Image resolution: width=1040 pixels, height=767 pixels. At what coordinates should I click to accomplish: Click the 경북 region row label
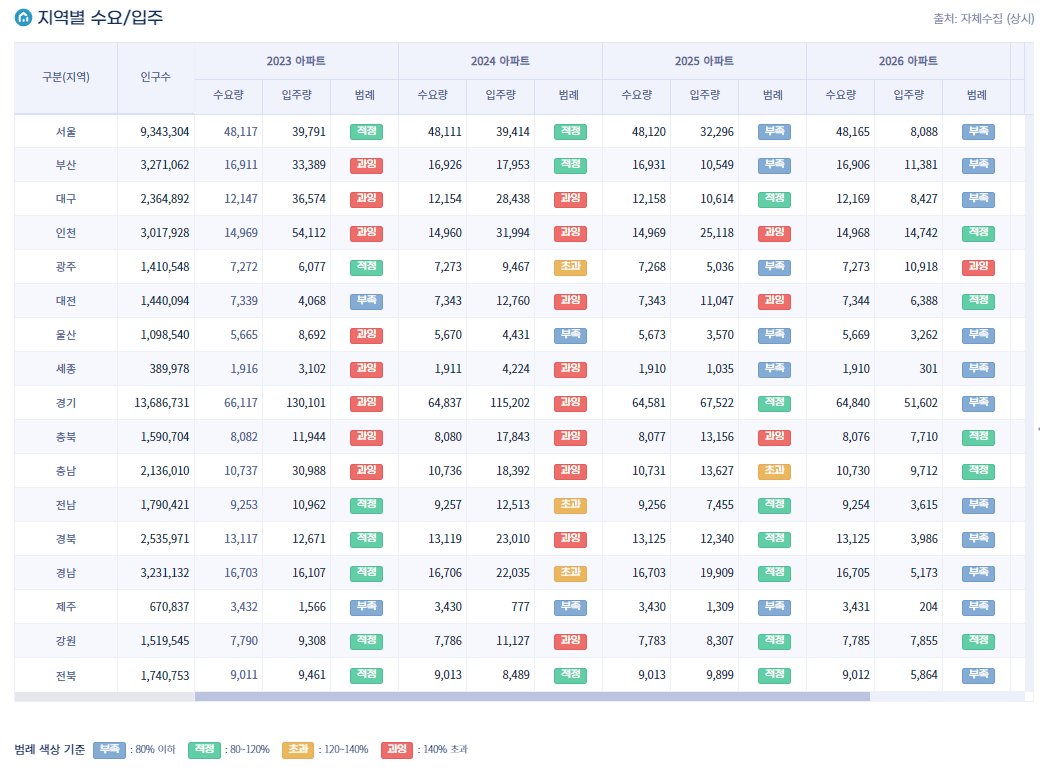[x=66, y=539]
